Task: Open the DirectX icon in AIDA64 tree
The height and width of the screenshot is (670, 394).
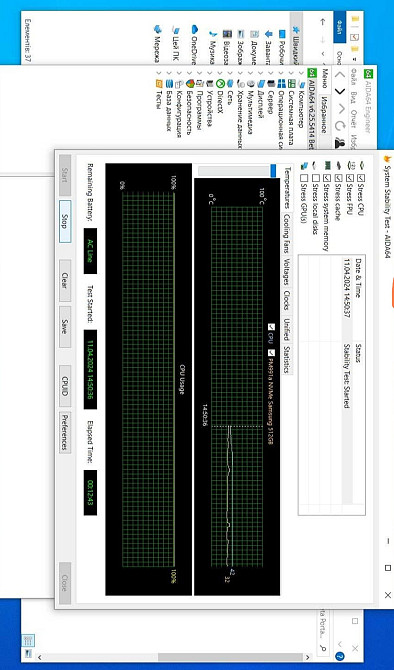Action: coord(221,83)
